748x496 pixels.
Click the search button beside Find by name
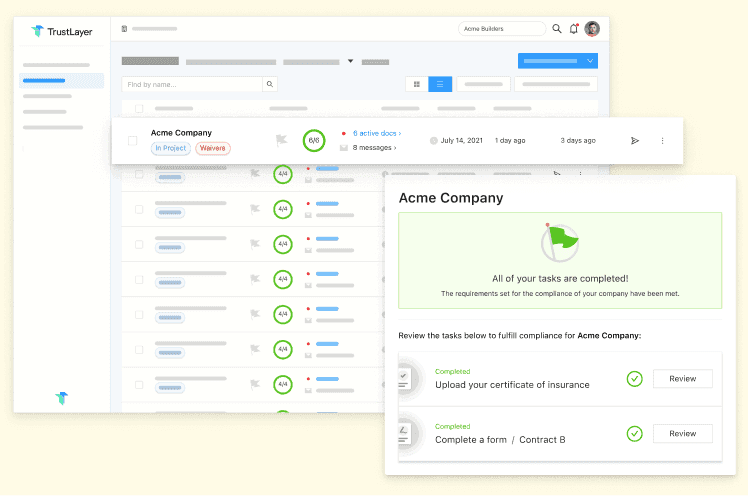(x=270, y=84)
